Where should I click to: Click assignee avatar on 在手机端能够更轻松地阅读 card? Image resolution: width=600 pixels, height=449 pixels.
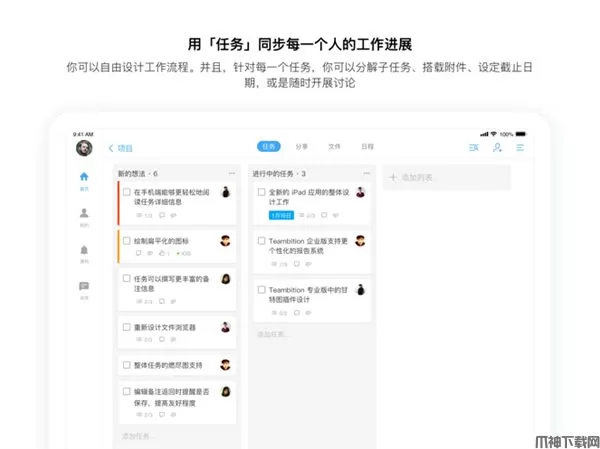tap(226, 192)
